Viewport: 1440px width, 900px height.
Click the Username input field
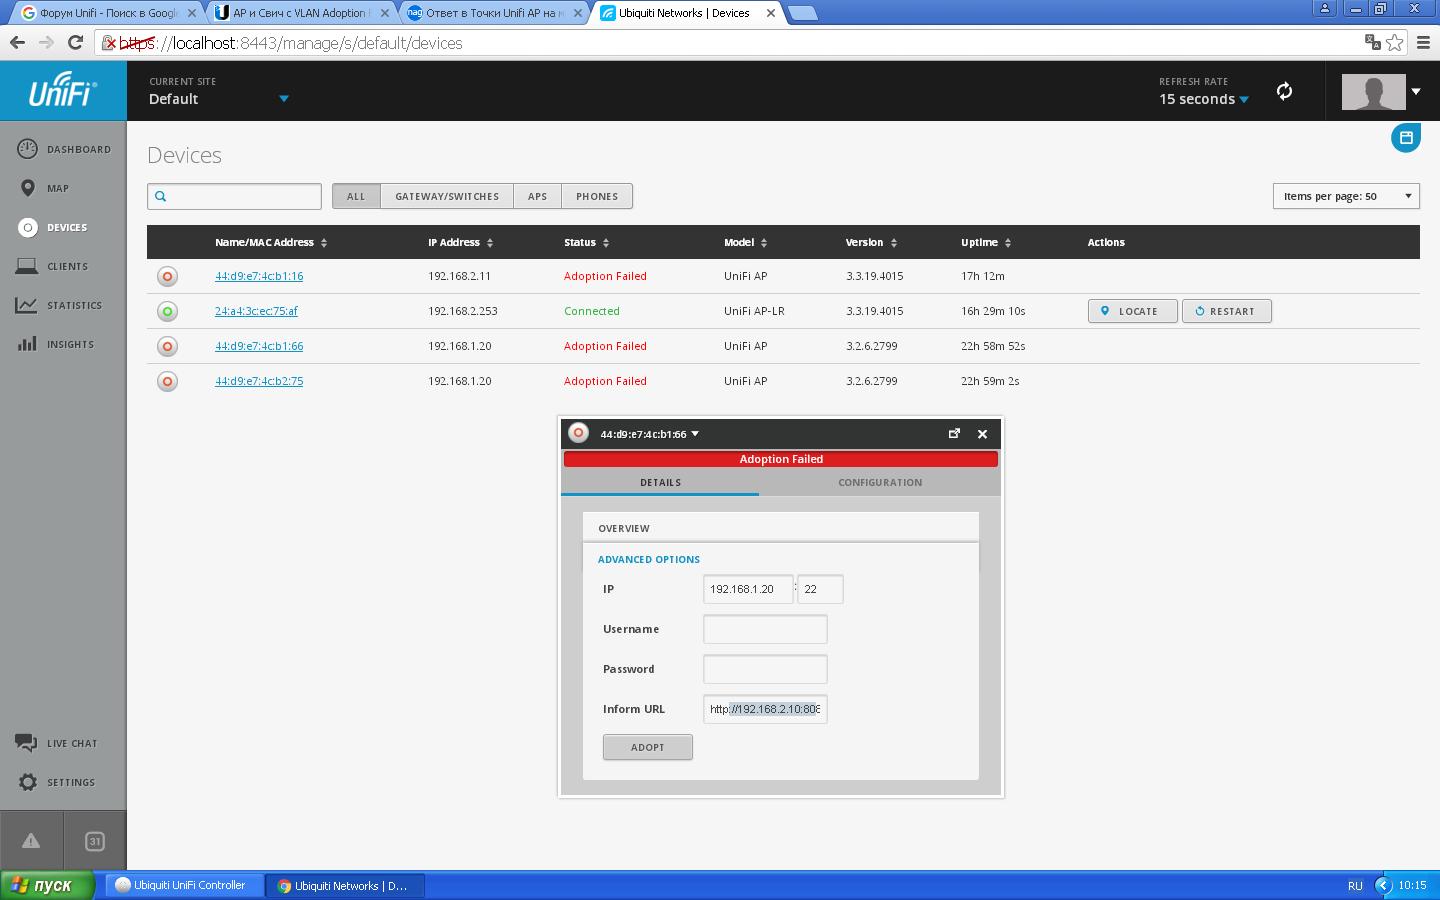[x=765, y=629]
